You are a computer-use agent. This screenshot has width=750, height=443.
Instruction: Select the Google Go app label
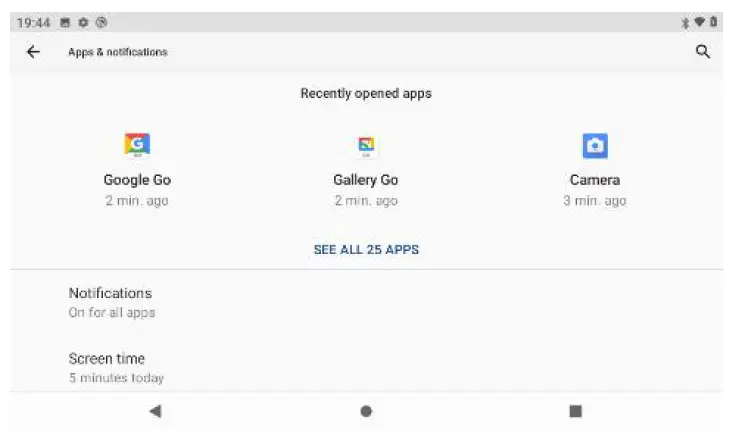137,180
